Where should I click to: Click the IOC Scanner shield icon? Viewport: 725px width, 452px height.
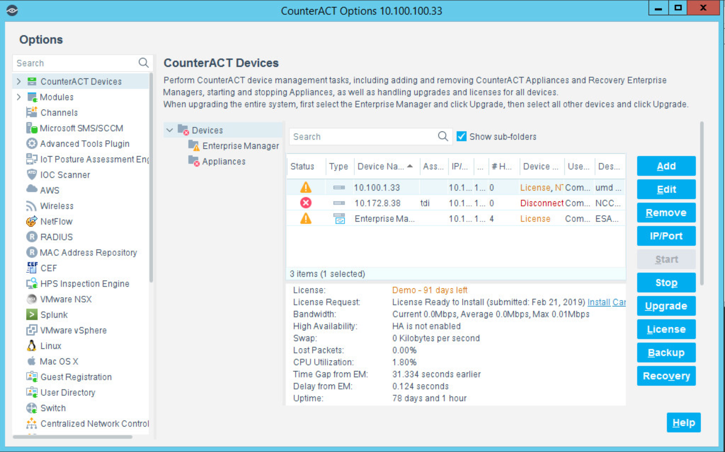pyautogui.click(x=31, y=175)
